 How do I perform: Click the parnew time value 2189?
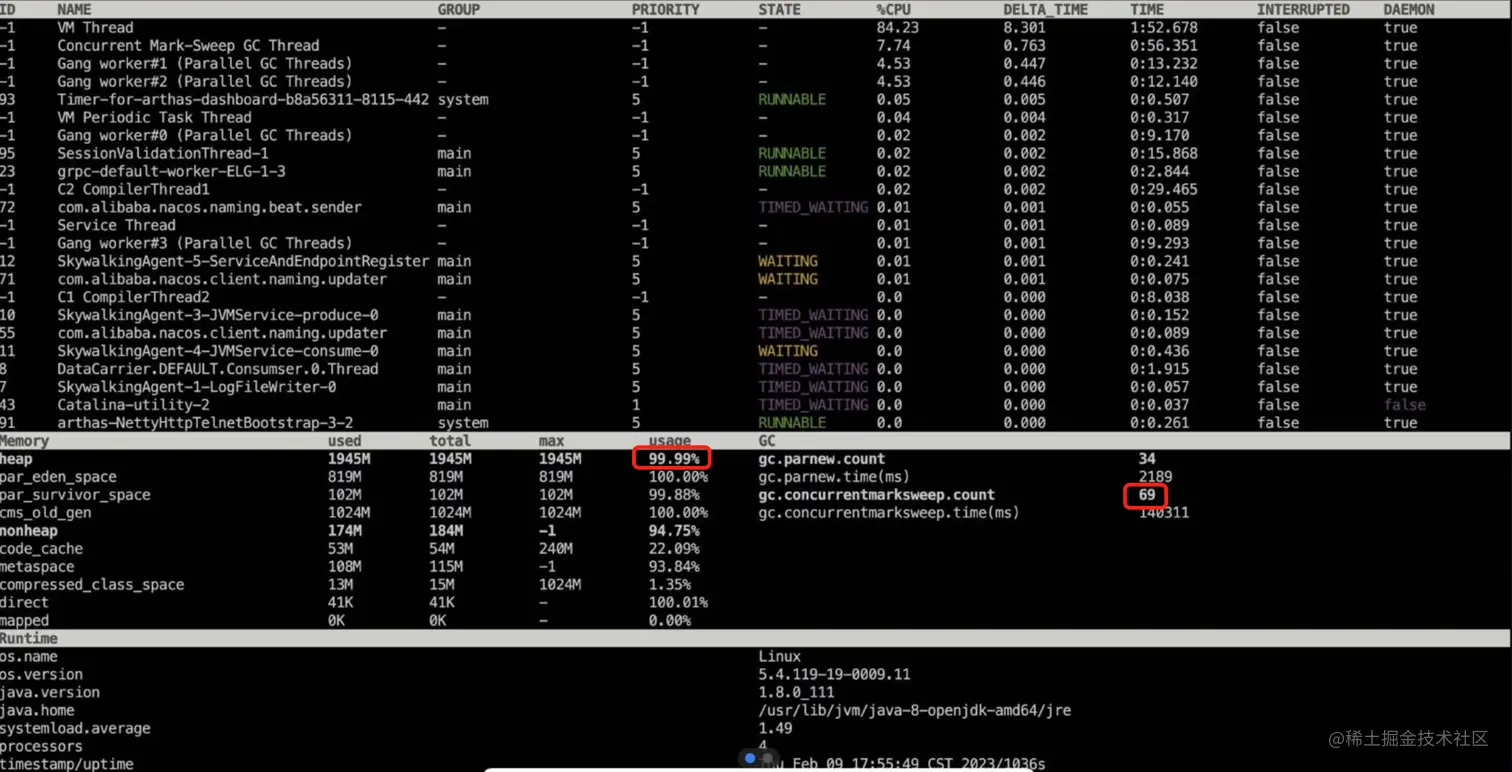point(1155,477)
